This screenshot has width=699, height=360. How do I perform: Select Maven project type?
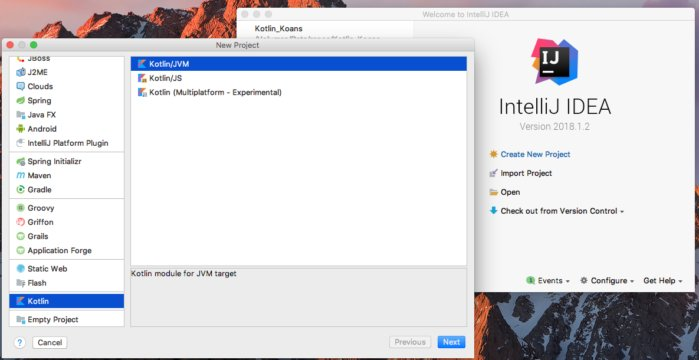(x=66, y=176)
